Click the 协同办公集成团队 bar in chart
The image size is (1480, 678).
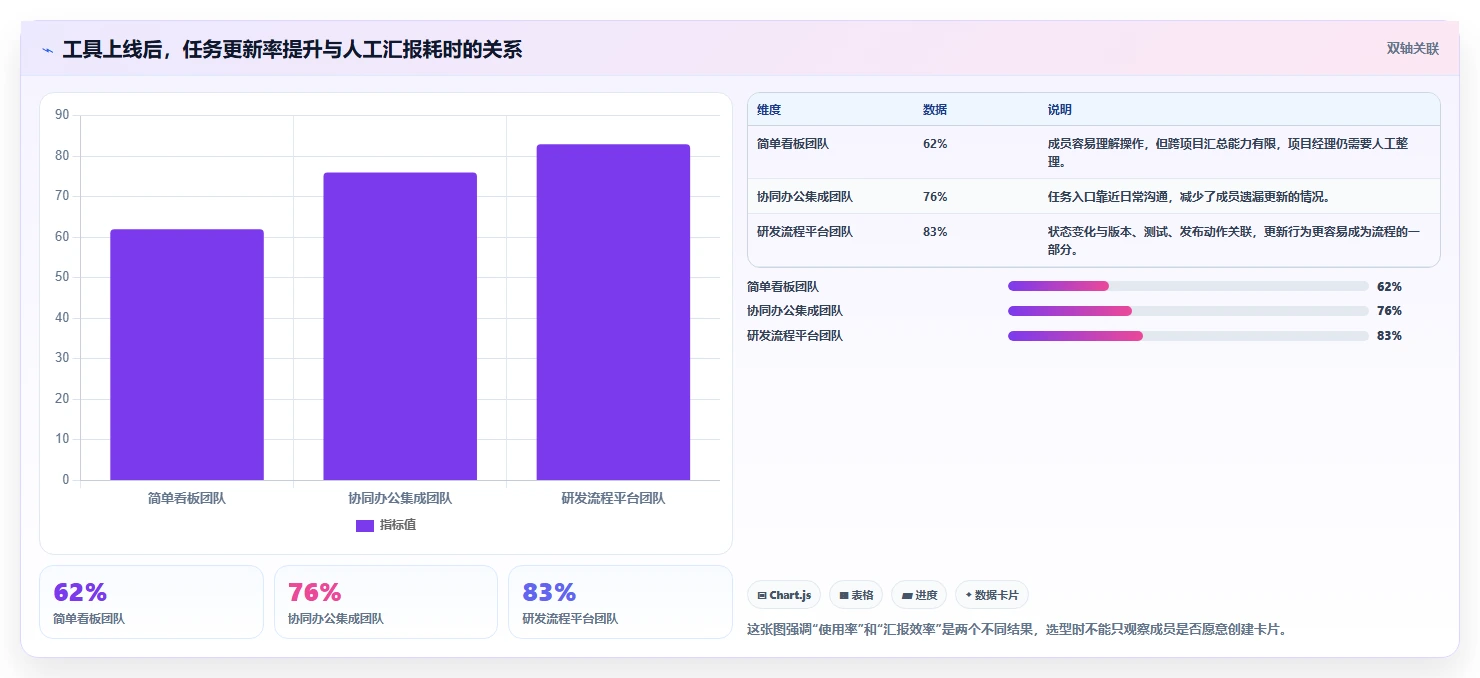click(x=400, y=326)
